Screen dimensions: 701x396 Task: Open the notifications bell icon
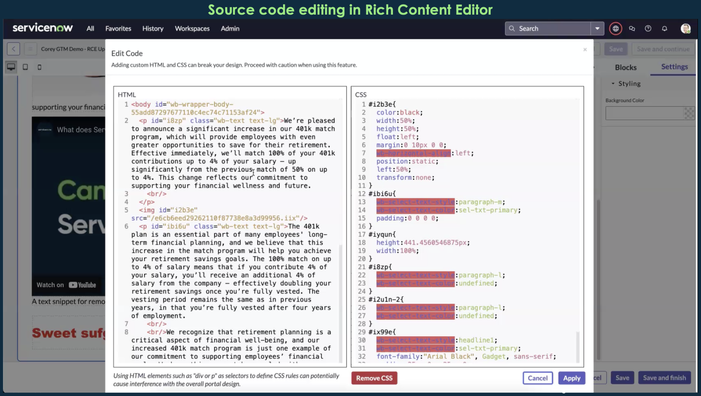pos(664,29)
